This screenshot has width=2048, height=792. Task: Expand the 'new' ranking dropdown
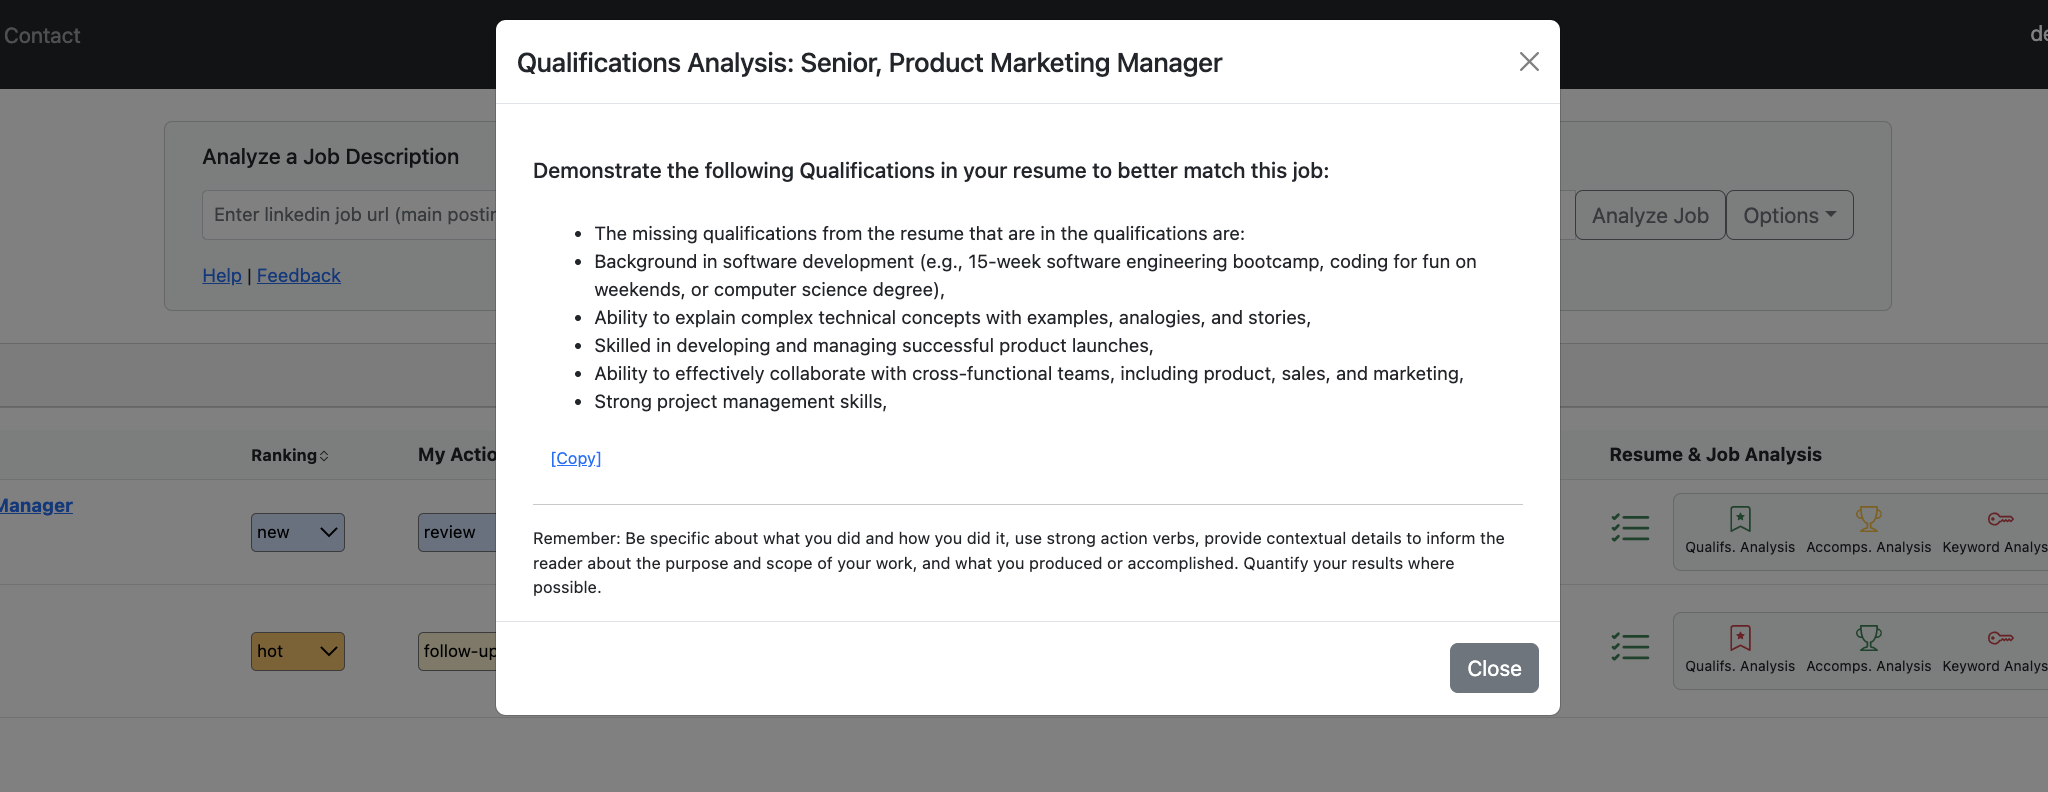(298, 532)
